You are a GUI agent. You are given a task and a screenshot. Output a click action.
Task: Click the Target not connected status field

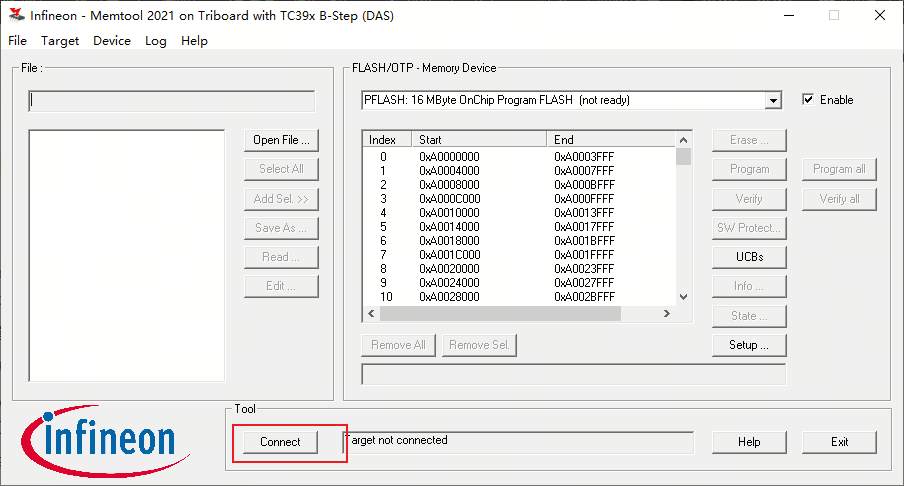click(x=519, y=442)
